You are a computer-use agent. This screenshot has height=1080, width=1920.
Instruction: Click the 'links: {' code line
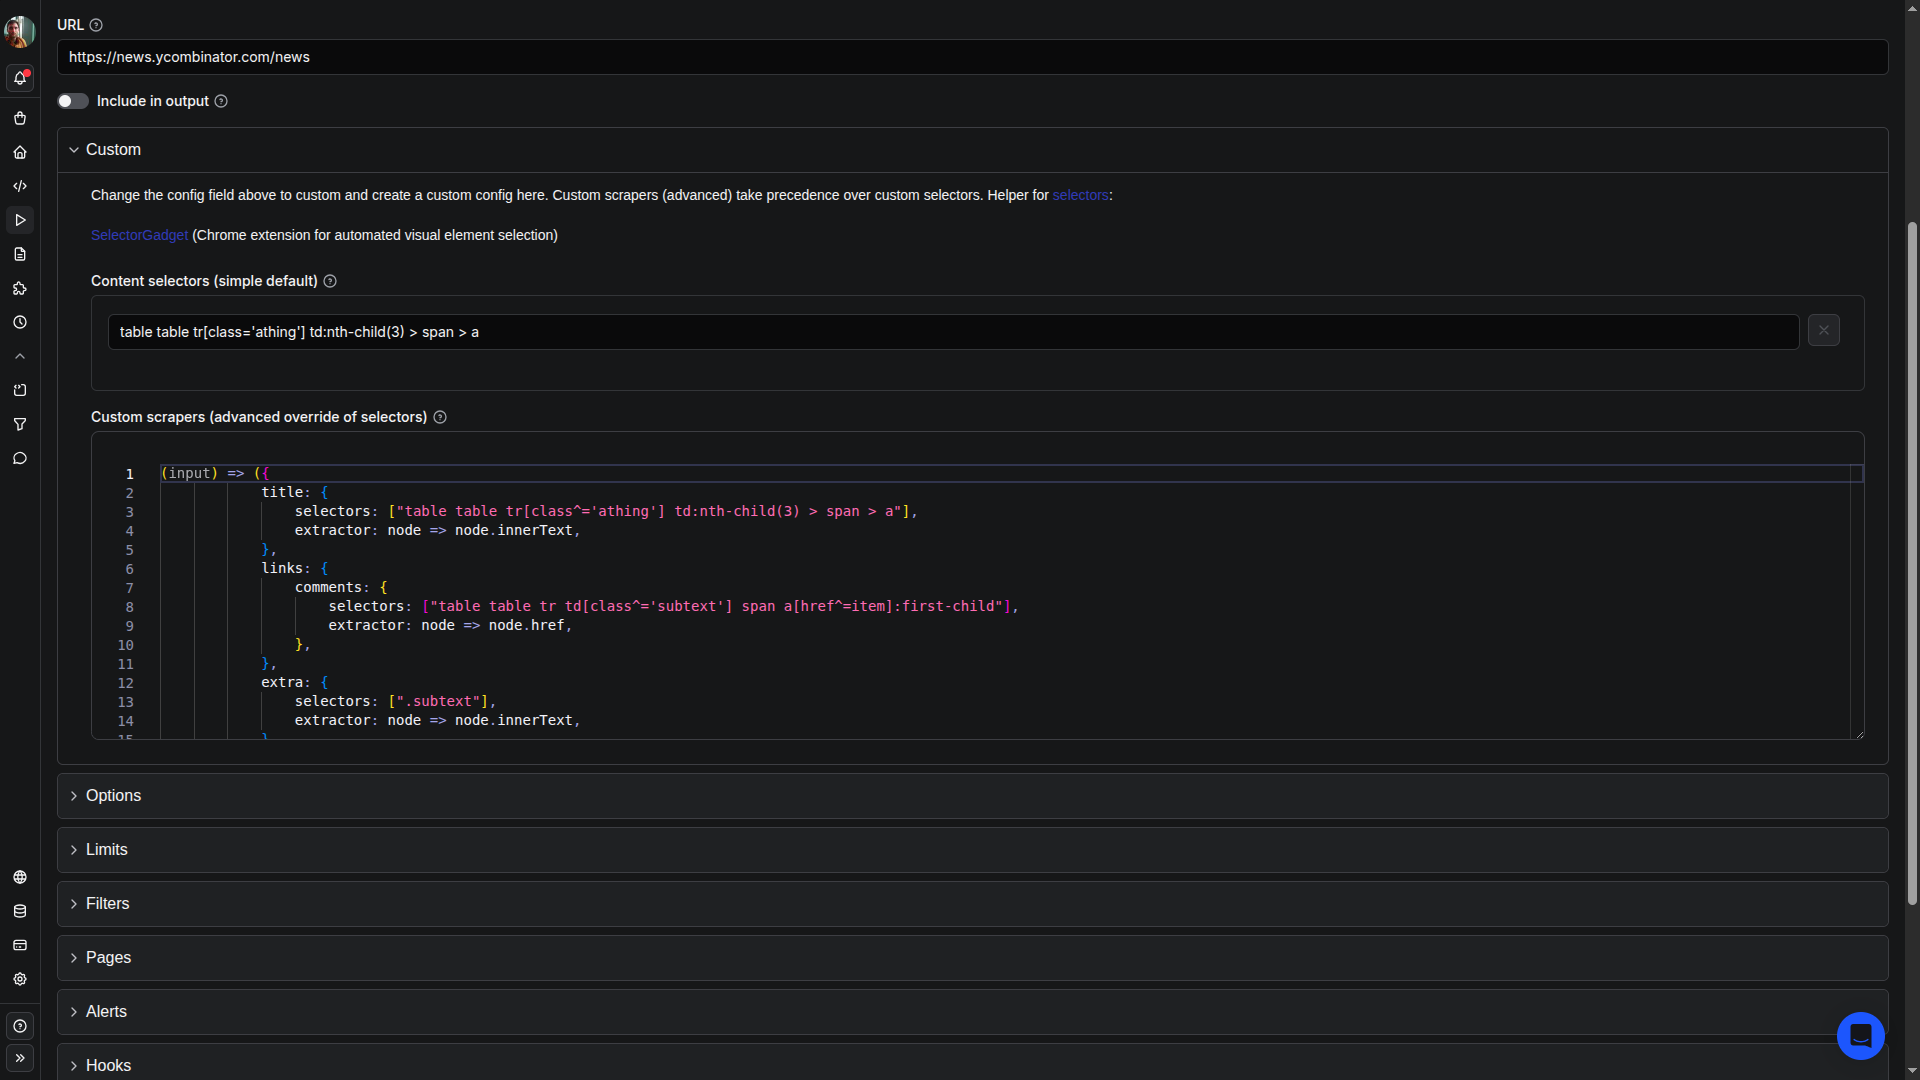pyautogui.click(x=294, y=568)
